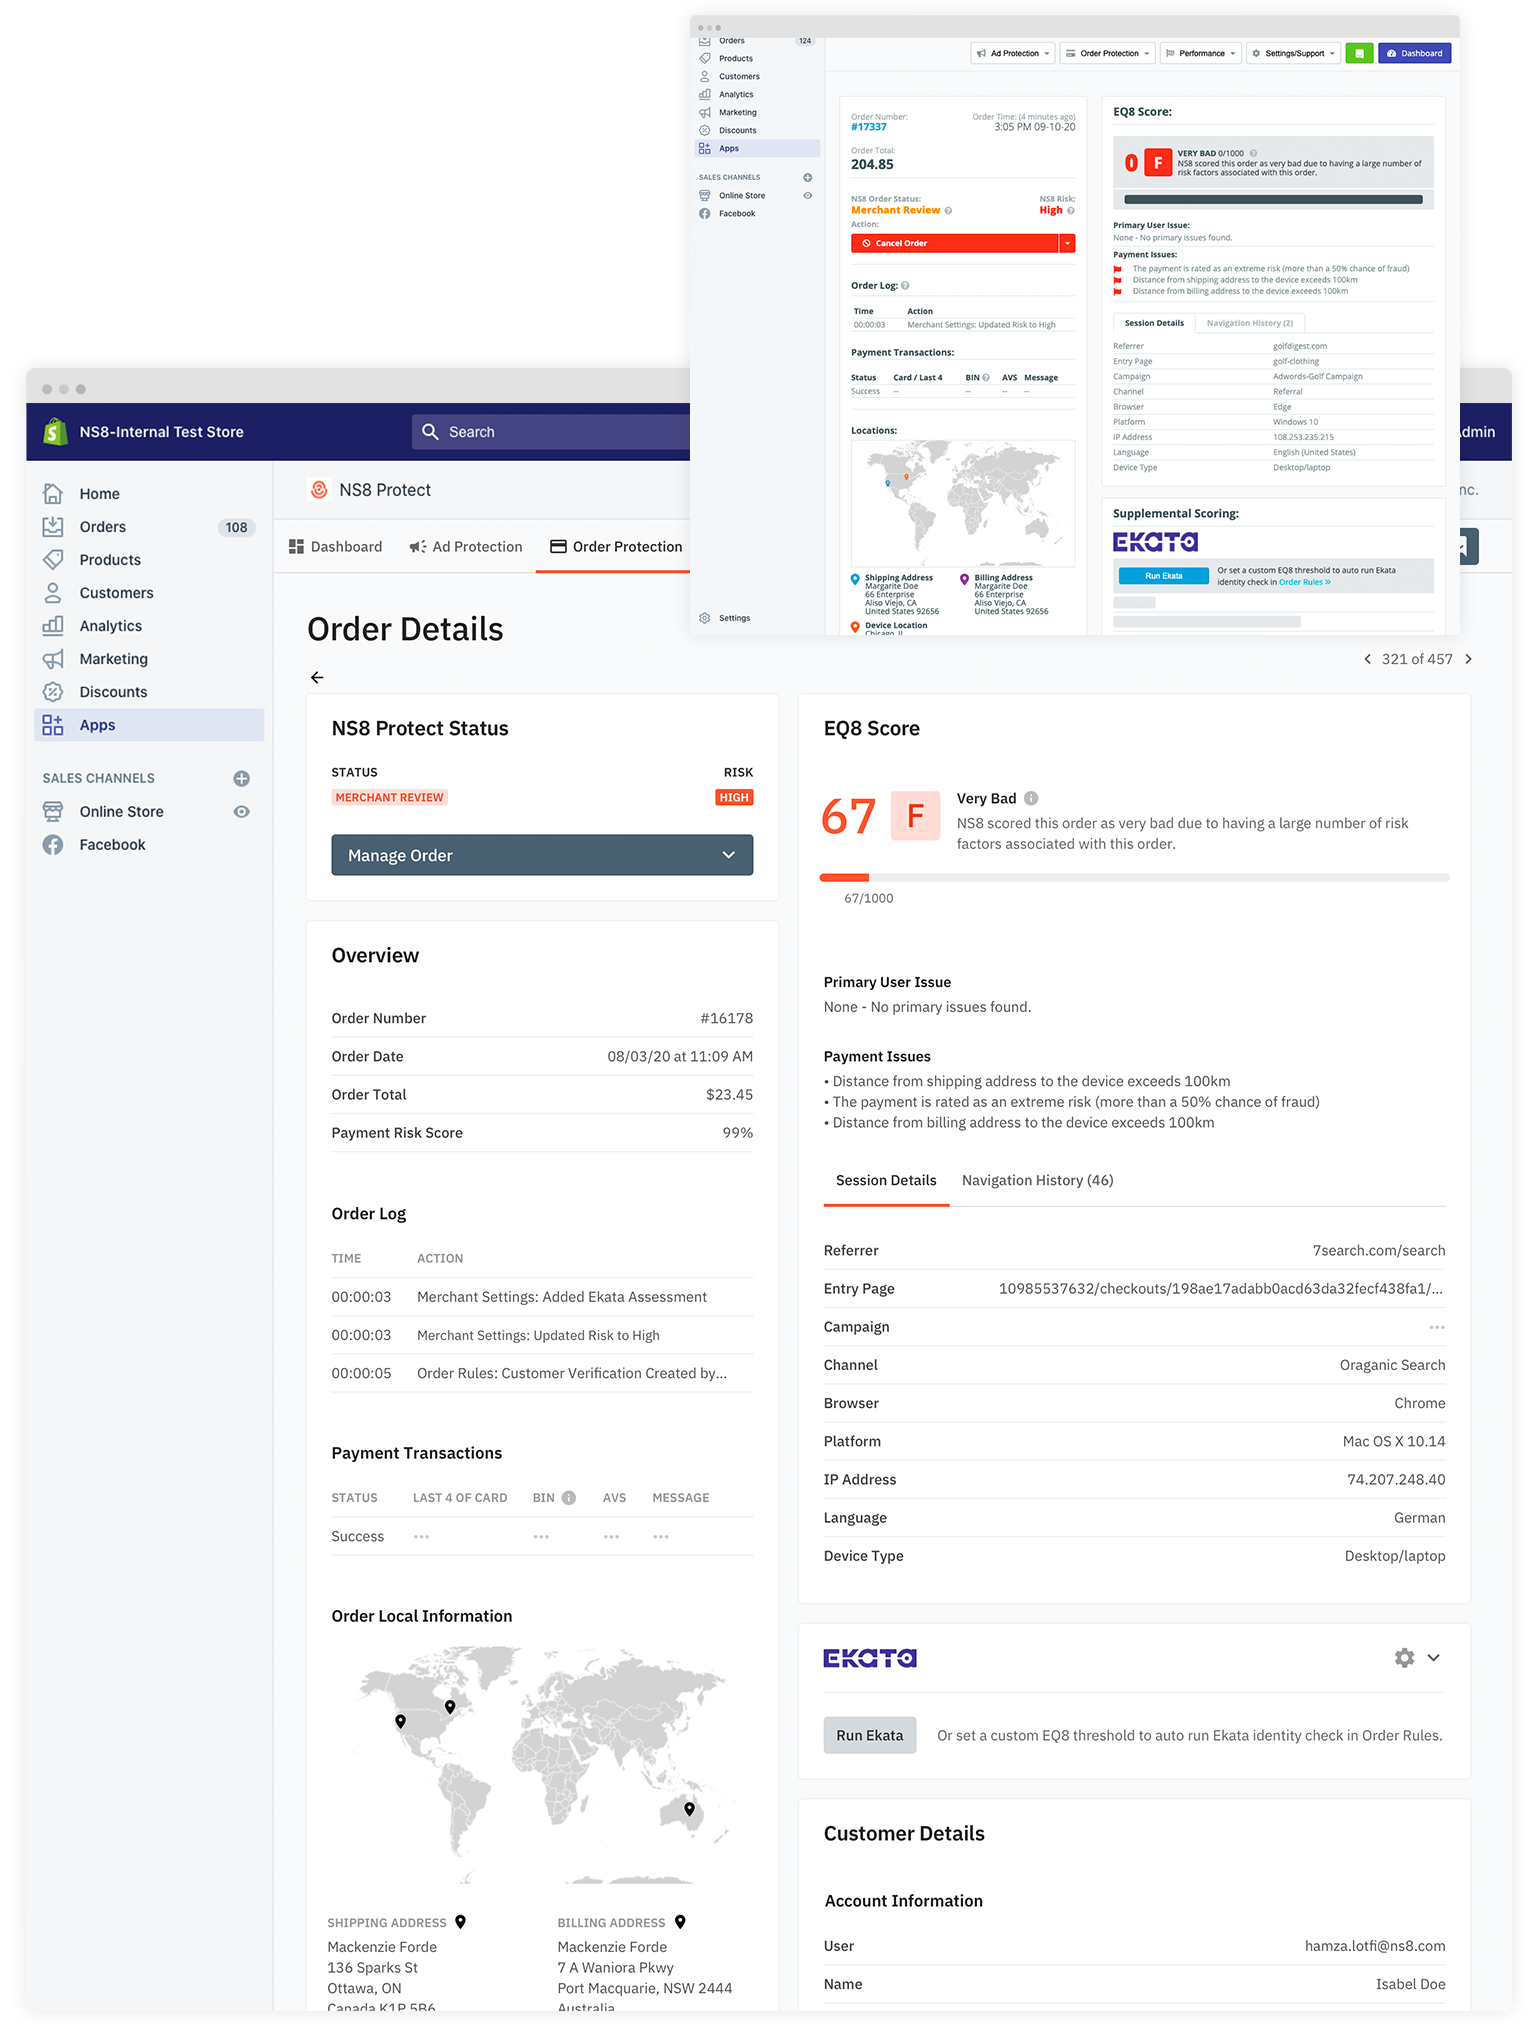
Task: Open the Analytics chart icon in the main window sidebar
Action: point(53,626)
